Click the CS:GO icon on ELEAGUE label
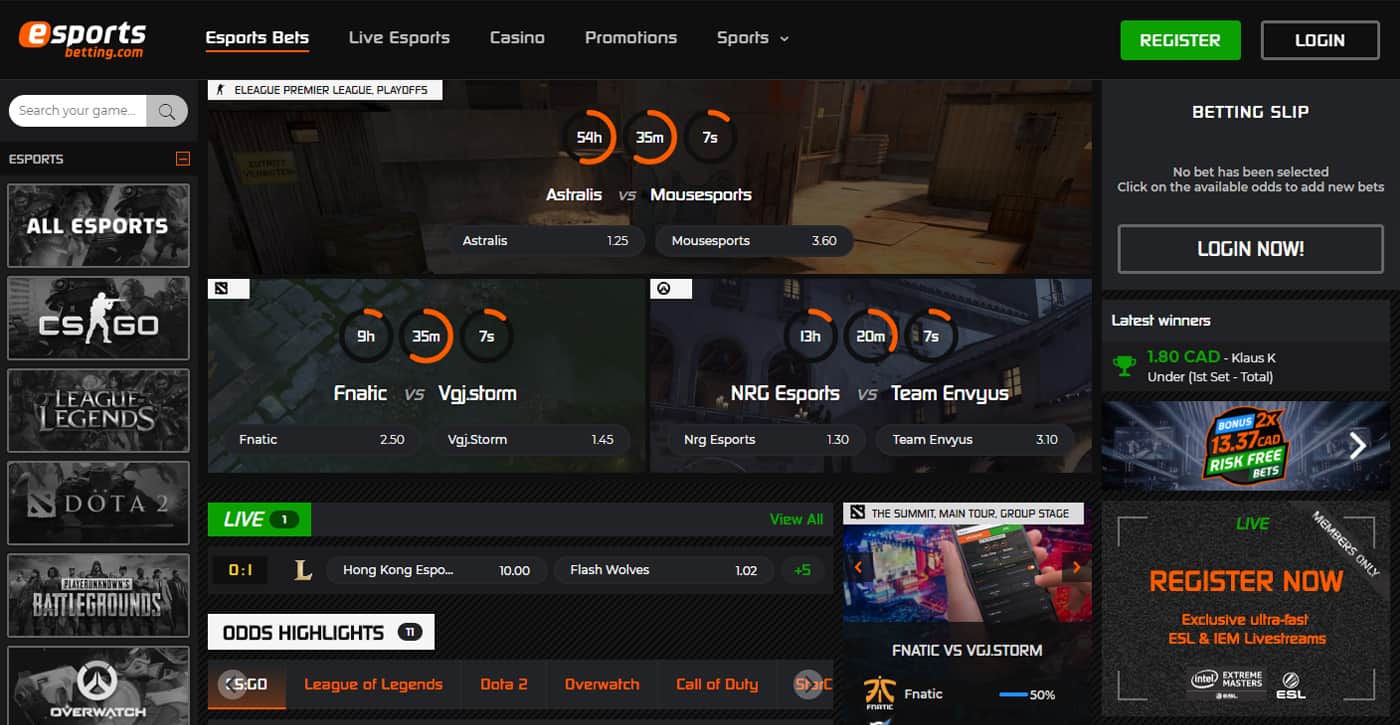The height and width of the screenshot is (725, 1400). (221, 90)
